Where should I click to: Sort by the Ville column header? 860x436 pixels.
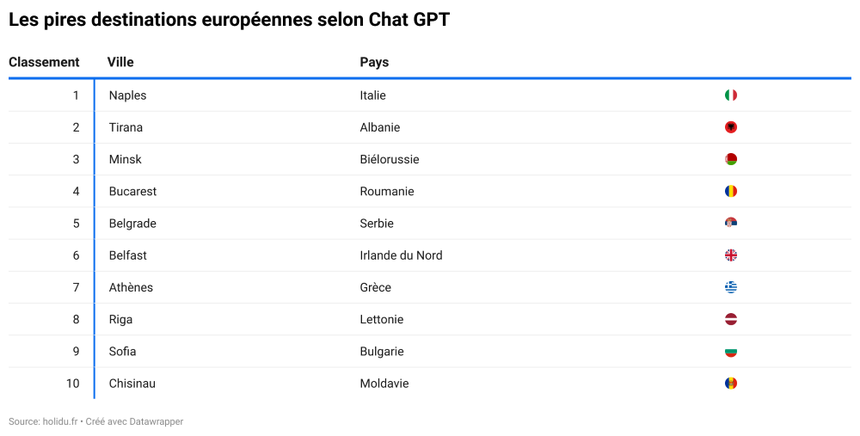(x=120, y=62)
